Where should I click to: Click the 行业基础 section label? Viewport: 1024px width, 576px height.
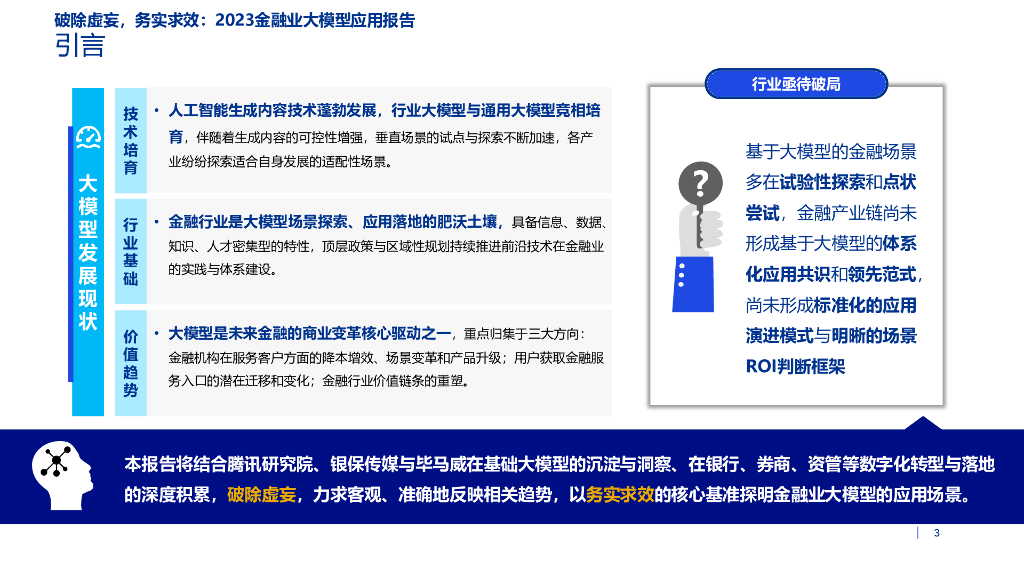coord(131,252)
